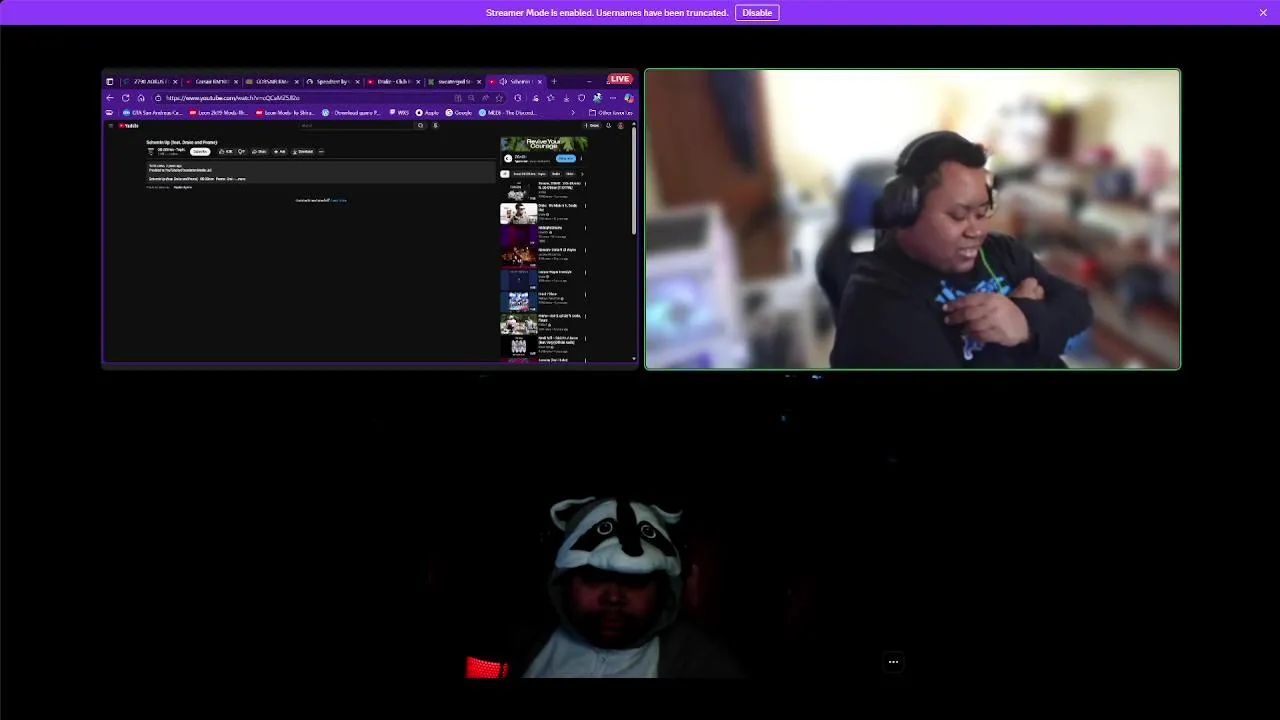
Task: Disable Streamer Mode from the banner
Action: point(757,12)
